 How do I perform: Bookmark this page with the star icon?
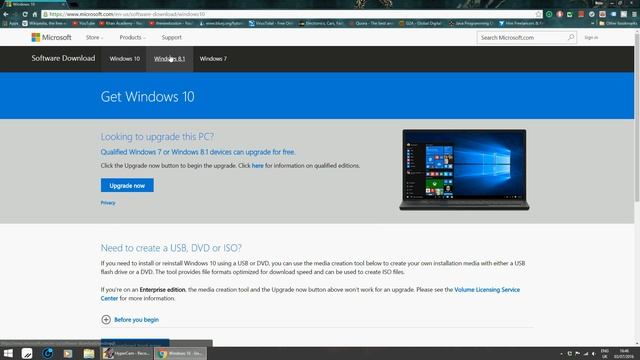click(x=538, y=14)
